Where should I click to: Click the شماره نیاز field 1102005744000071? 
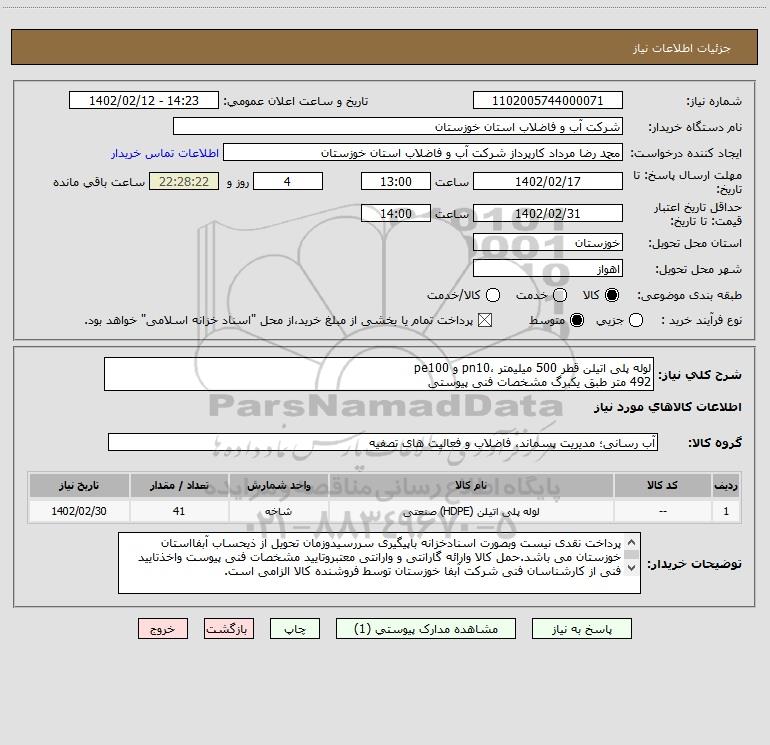point(548,101)
